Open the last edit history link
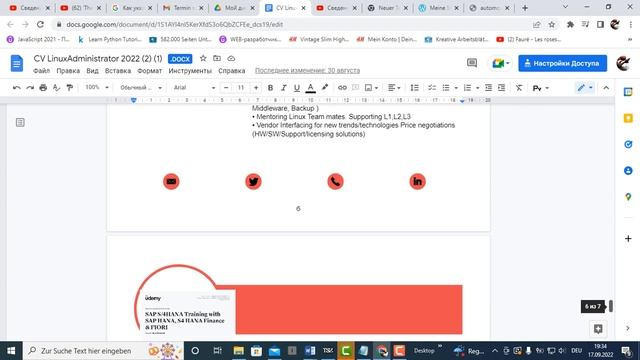 click(307, 71)
